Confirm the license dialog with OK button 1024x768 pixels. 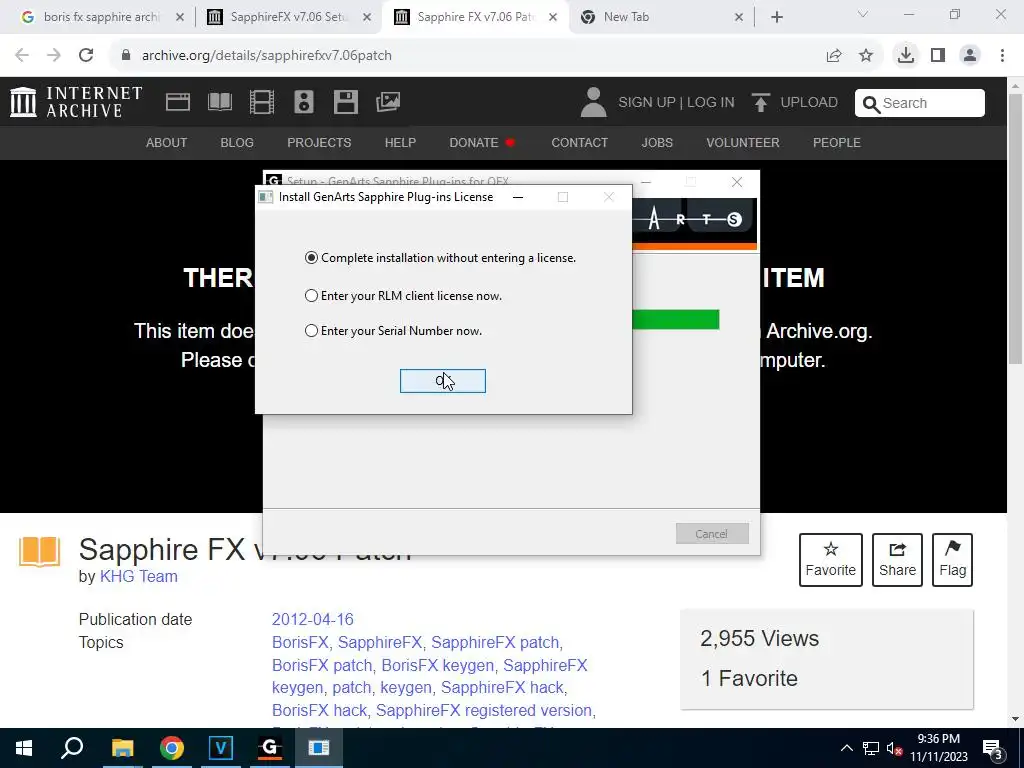pyautogui.click(x=443, y=381)
